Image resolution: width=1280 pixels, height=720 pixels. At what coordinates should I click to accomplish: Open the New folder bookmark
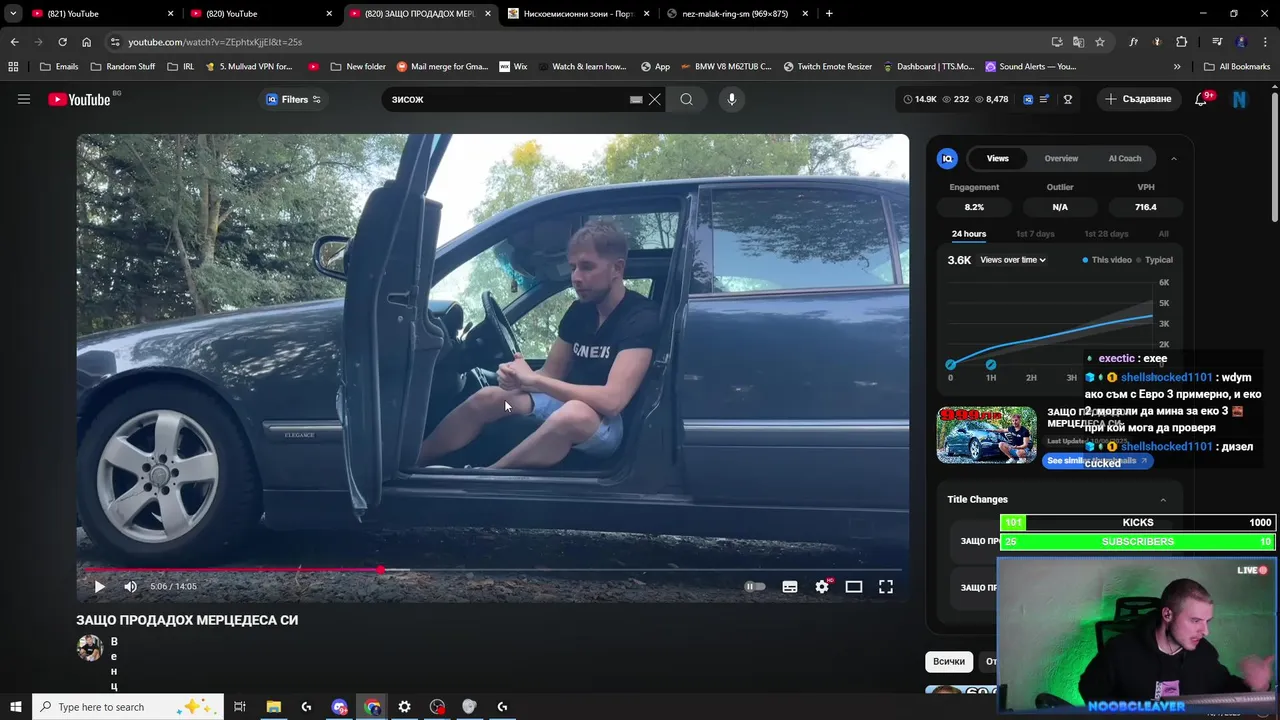357,67
